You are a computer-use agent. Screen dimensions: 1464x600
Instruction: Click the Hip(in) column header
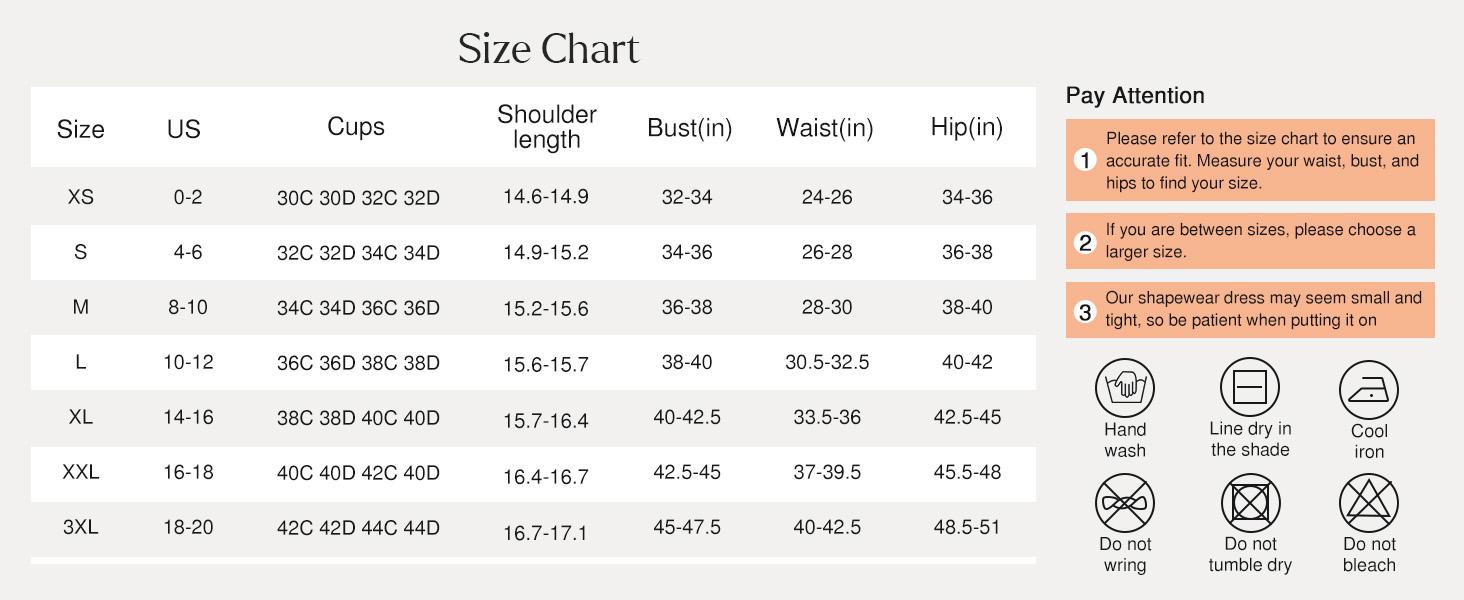click(966, 127)
